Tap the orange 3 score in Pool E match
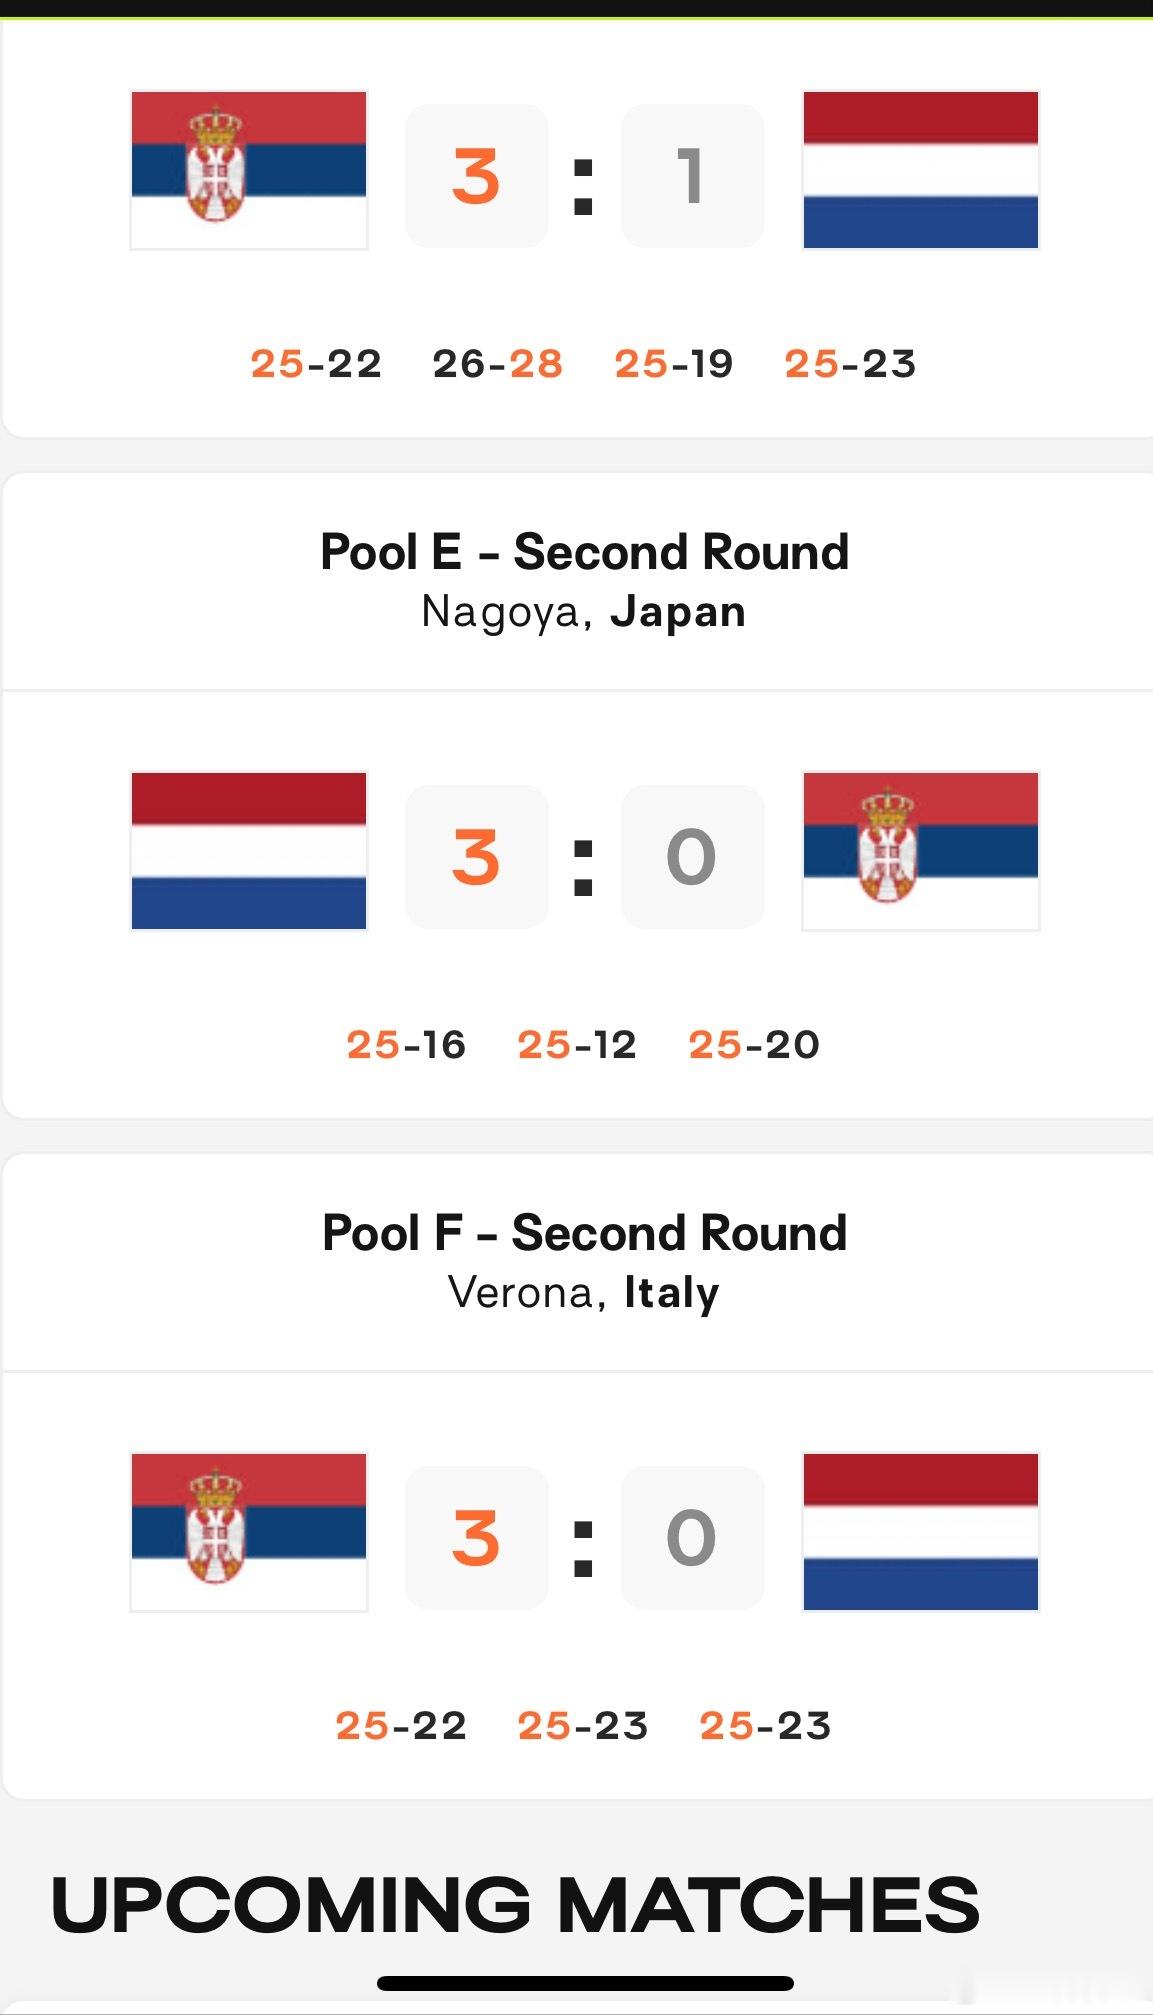This screenshot has width=1153, height=2015. click(476, 857)
